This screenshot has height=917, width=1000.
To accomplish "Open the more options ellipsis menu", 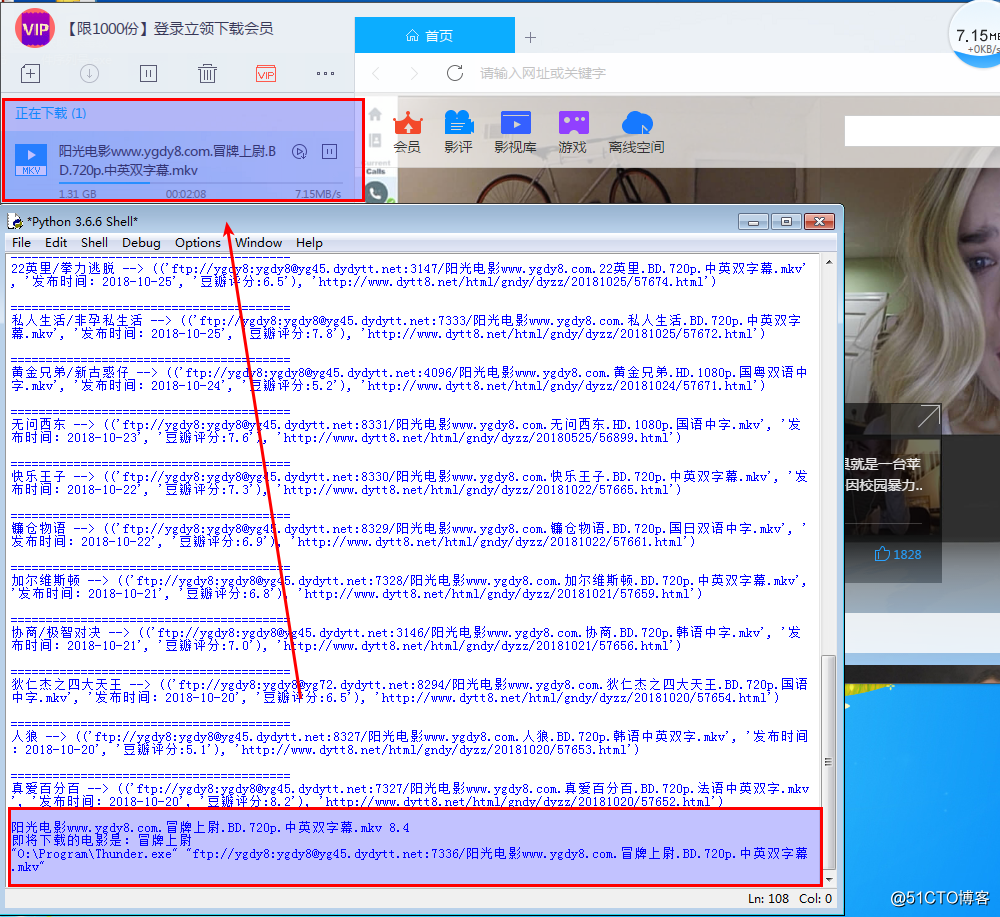I will tap(325, 73).
